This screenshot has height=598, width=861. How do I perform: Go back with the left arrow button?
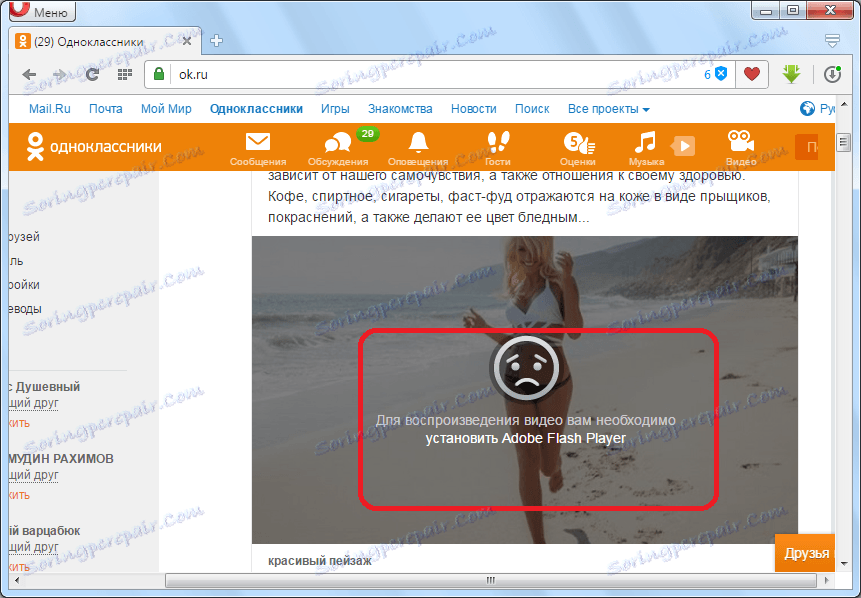(29, 74)
